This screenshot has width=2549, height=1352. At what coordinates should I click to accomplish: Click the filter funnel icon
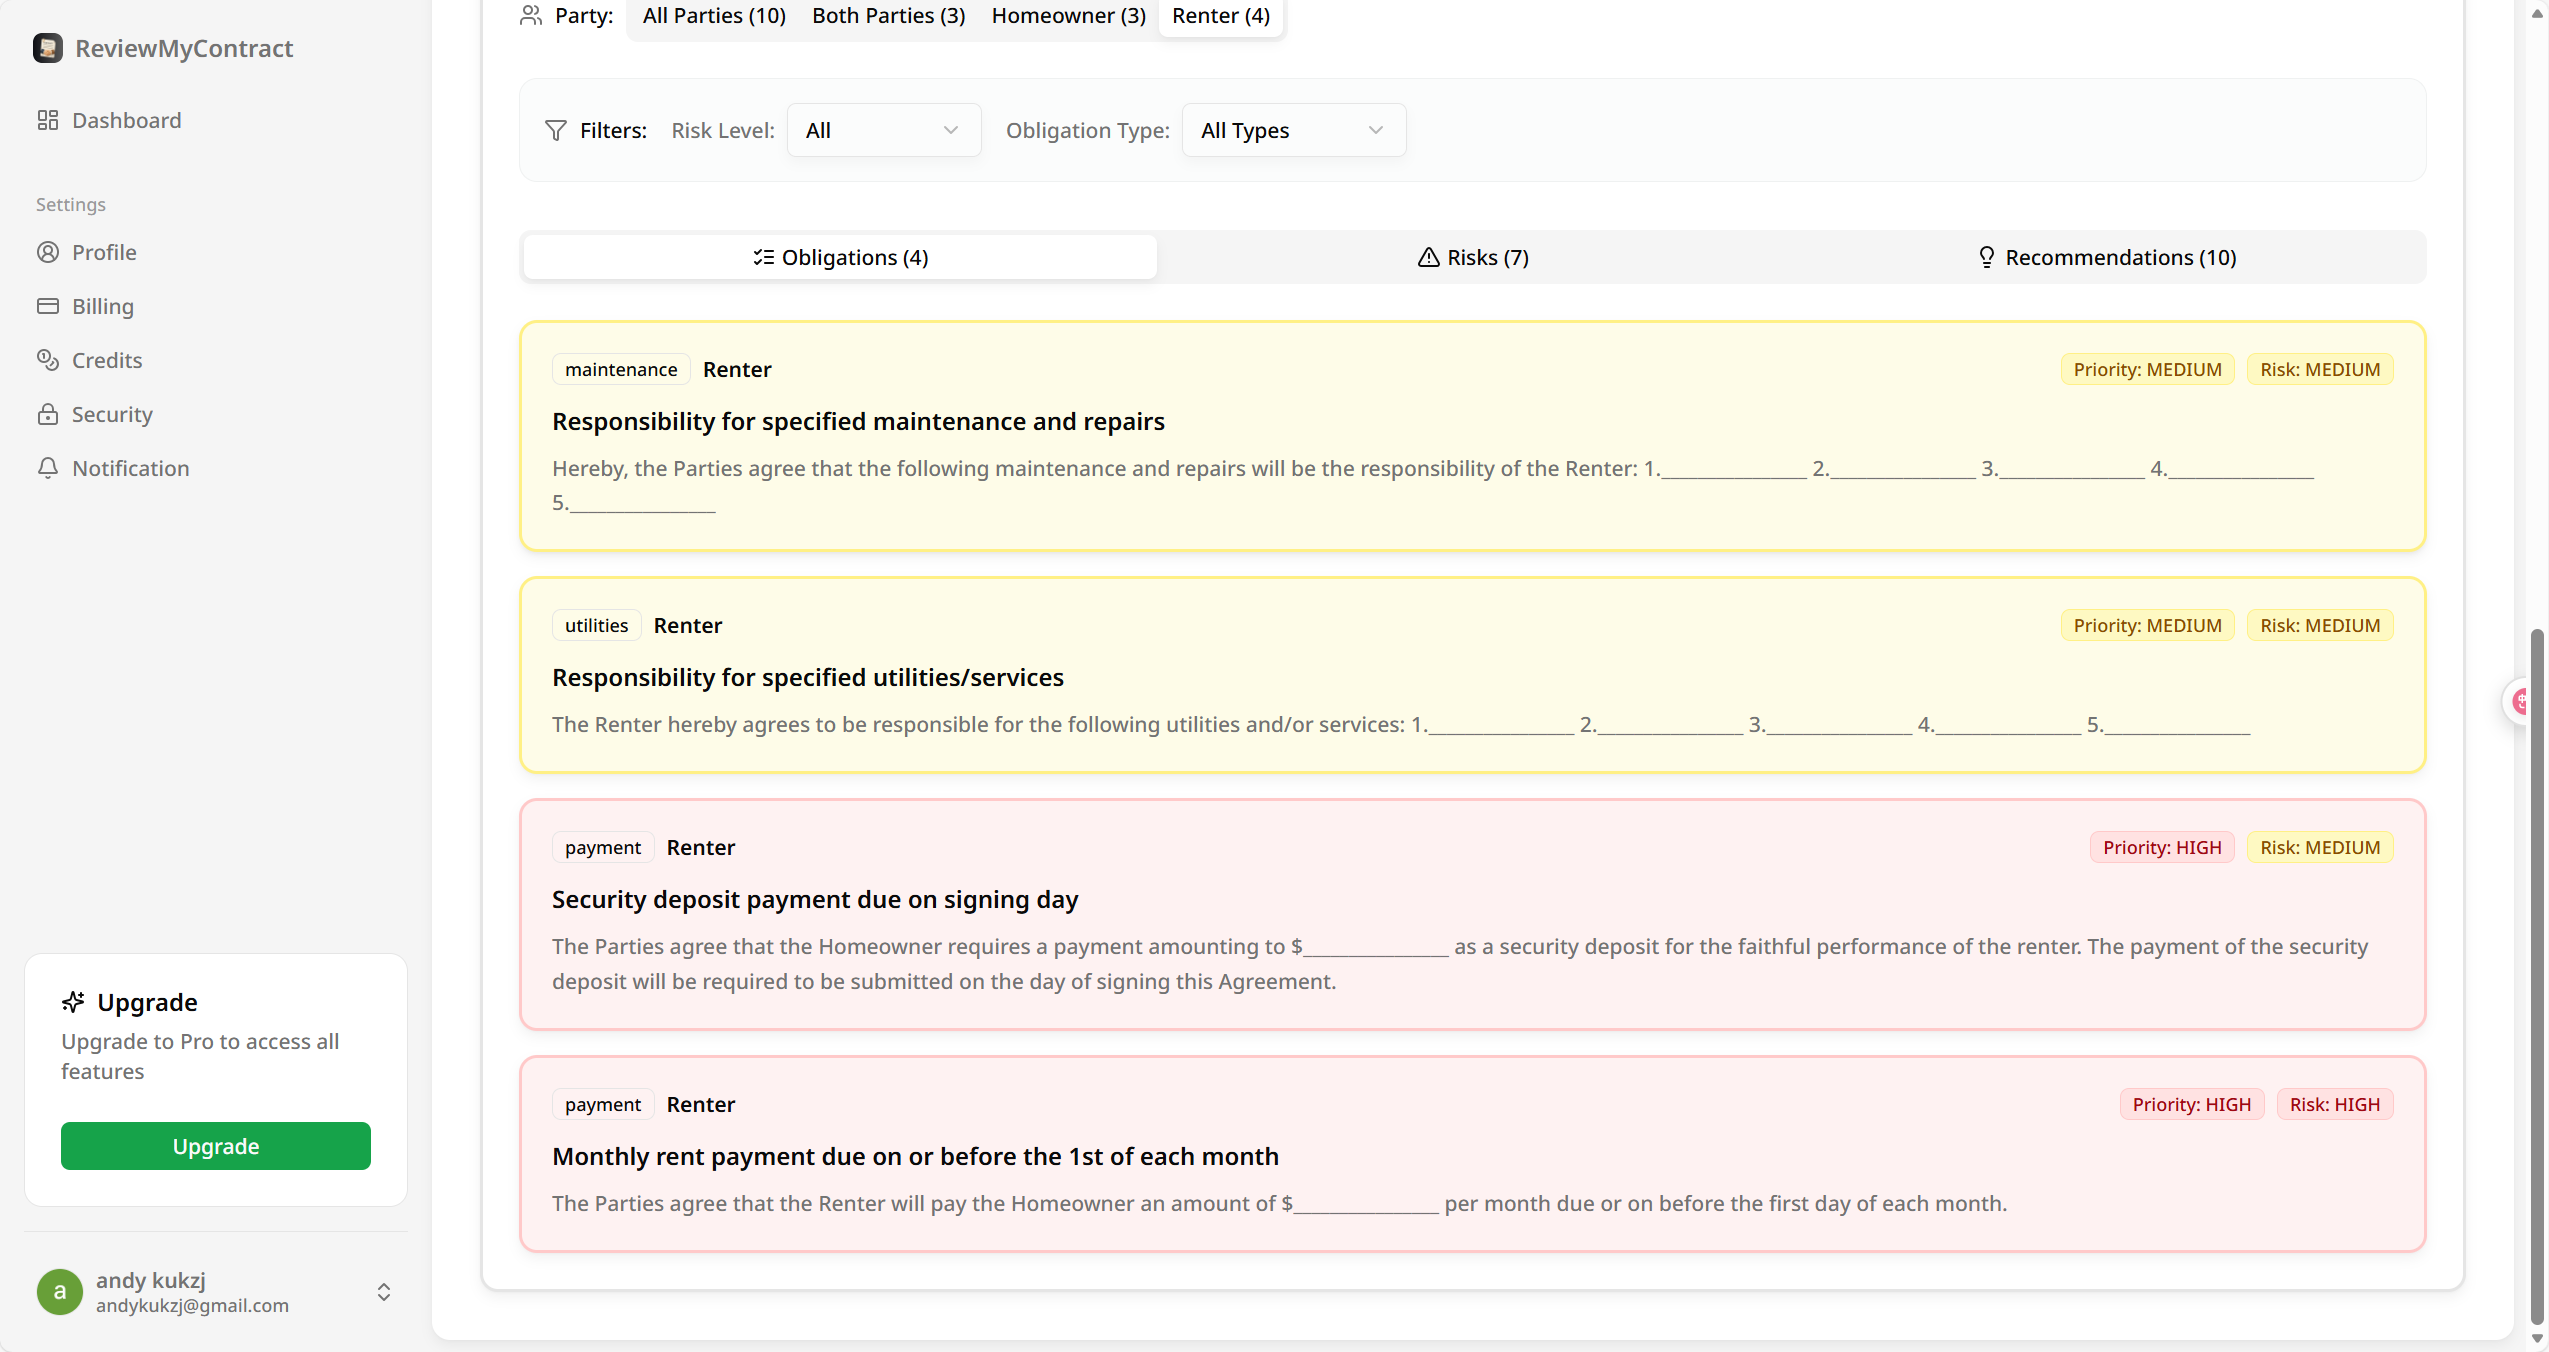(x=556, y=130)
